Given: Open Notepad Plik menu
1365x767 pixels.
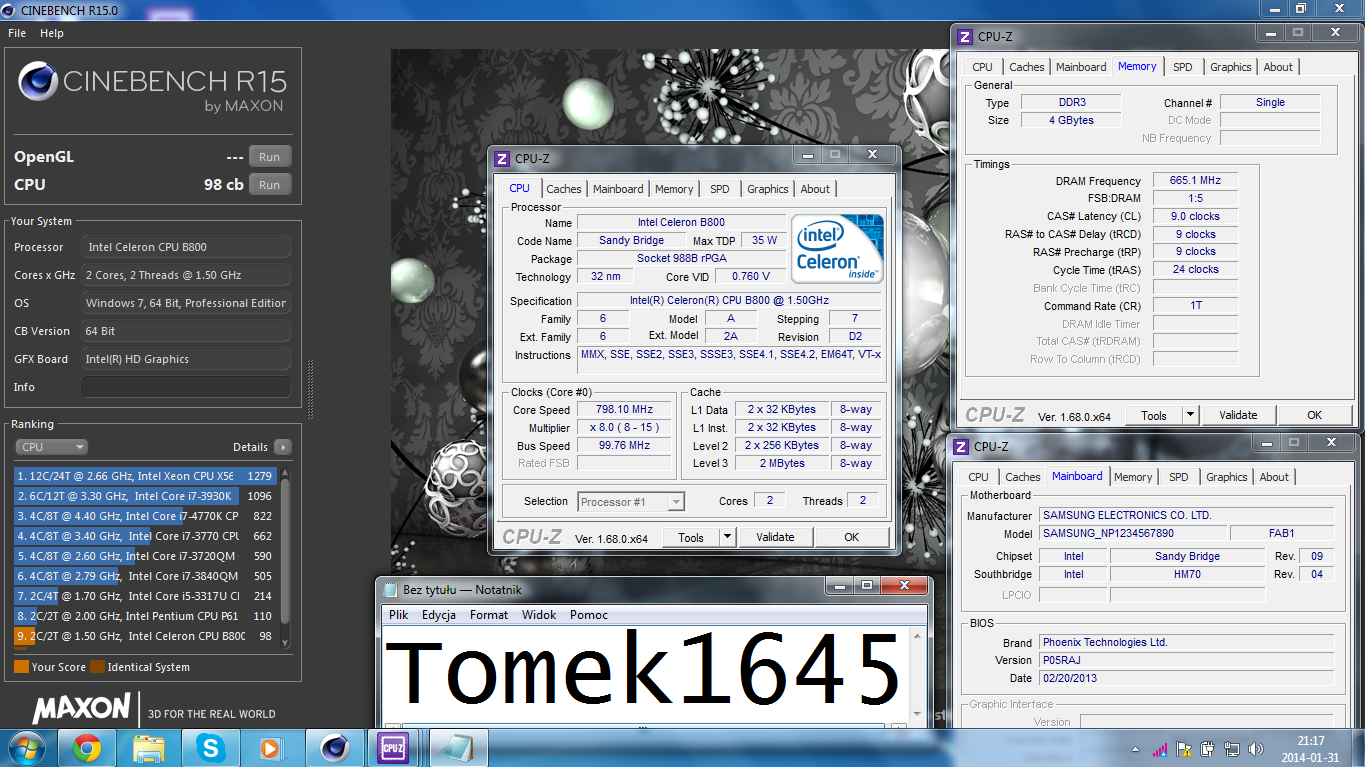Looking at the screenshot, I should (x=399, y=615).
